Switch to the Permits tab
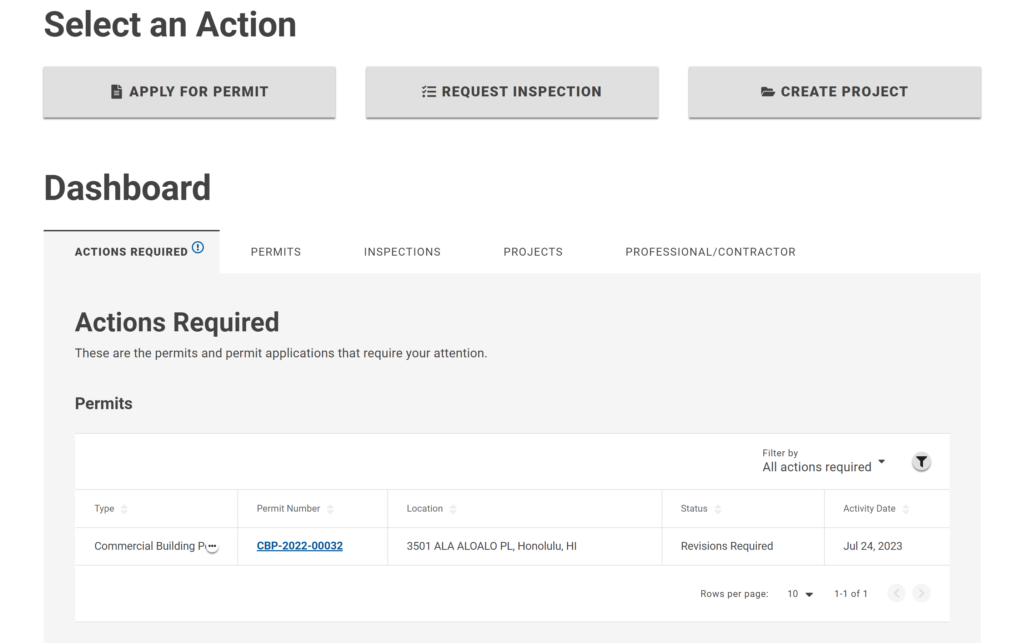The height and width of the screenshot is (643, 1024). click(275, 252)
